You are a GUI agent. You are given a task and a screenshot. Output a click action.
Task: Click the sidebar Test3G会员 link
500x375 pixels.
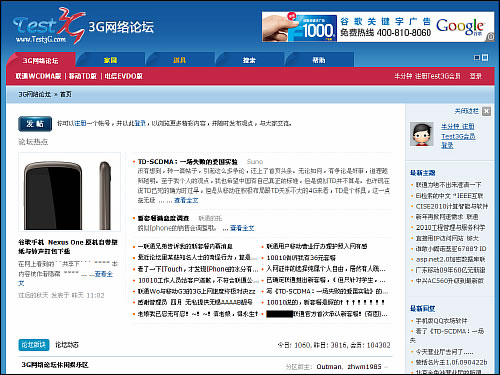pyautogui.click(x=458, y=136)
